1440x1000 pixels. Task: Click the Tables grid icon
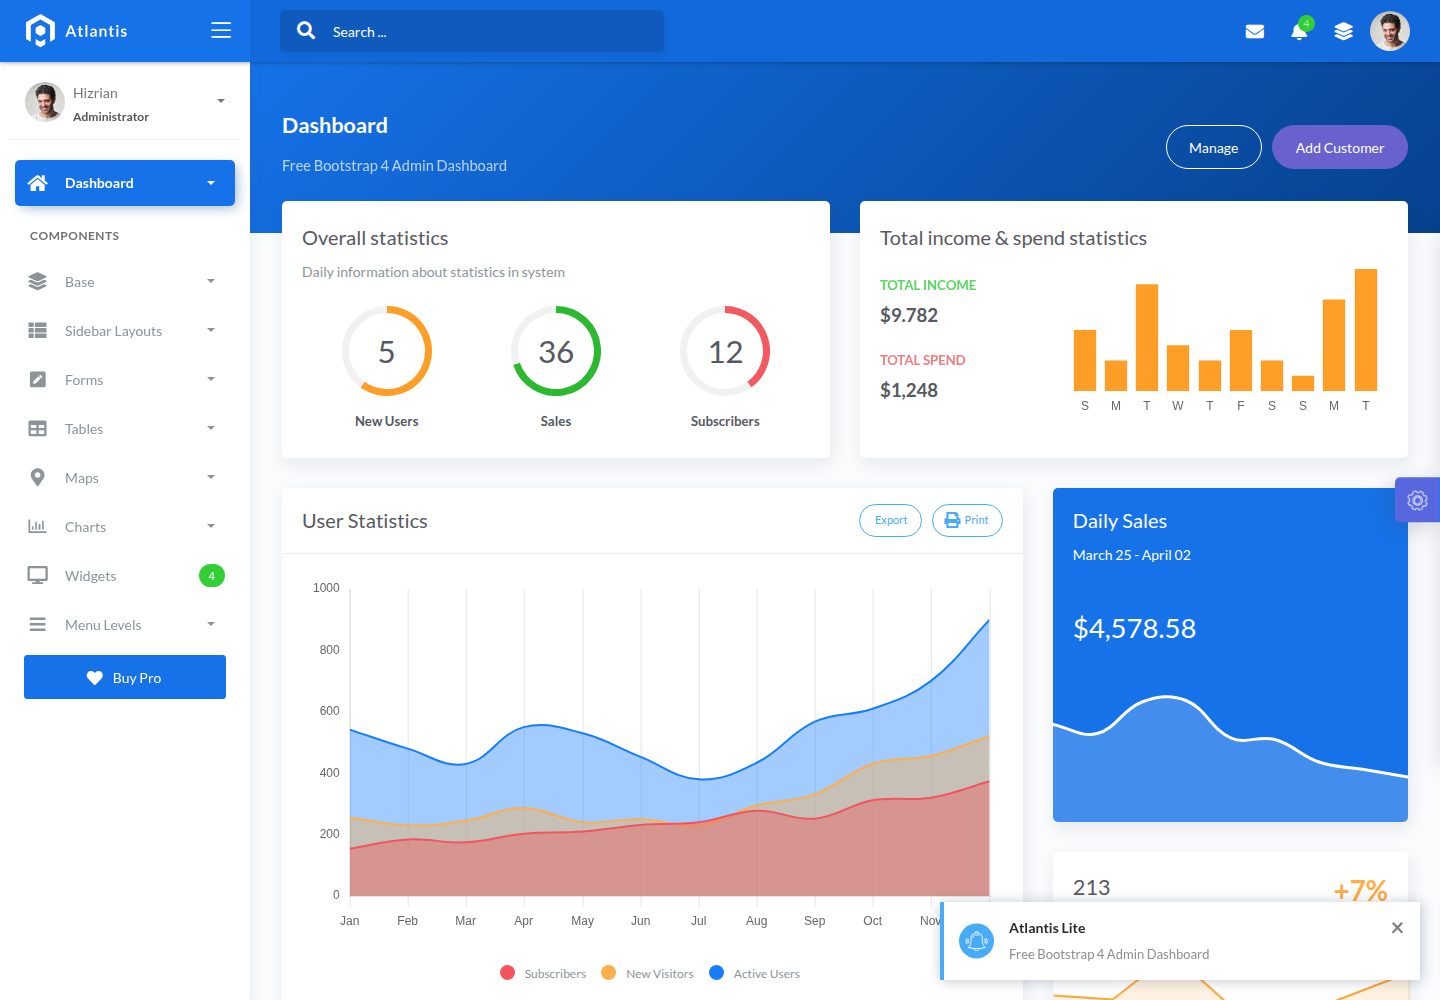(38, 429)
